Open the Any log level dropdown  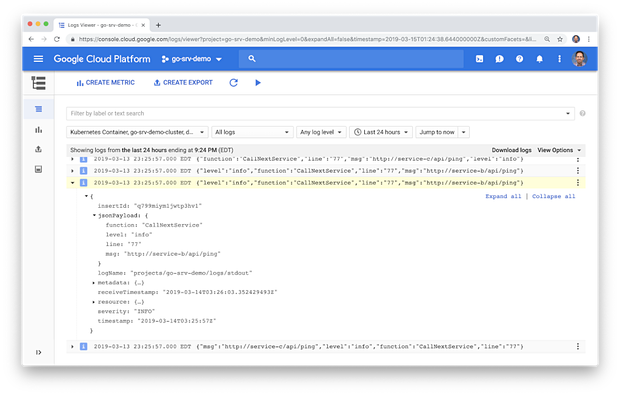click(321, 132)
